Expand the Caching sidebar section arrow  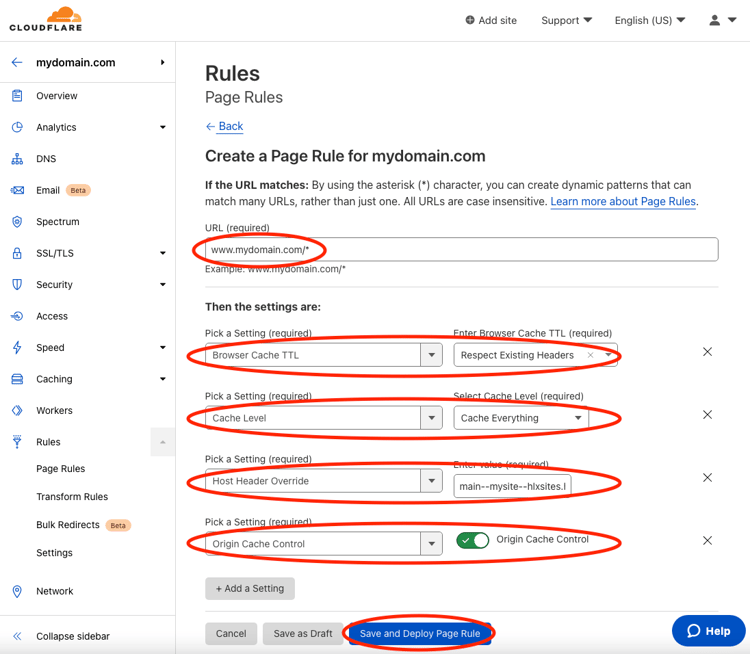(163, 379)
